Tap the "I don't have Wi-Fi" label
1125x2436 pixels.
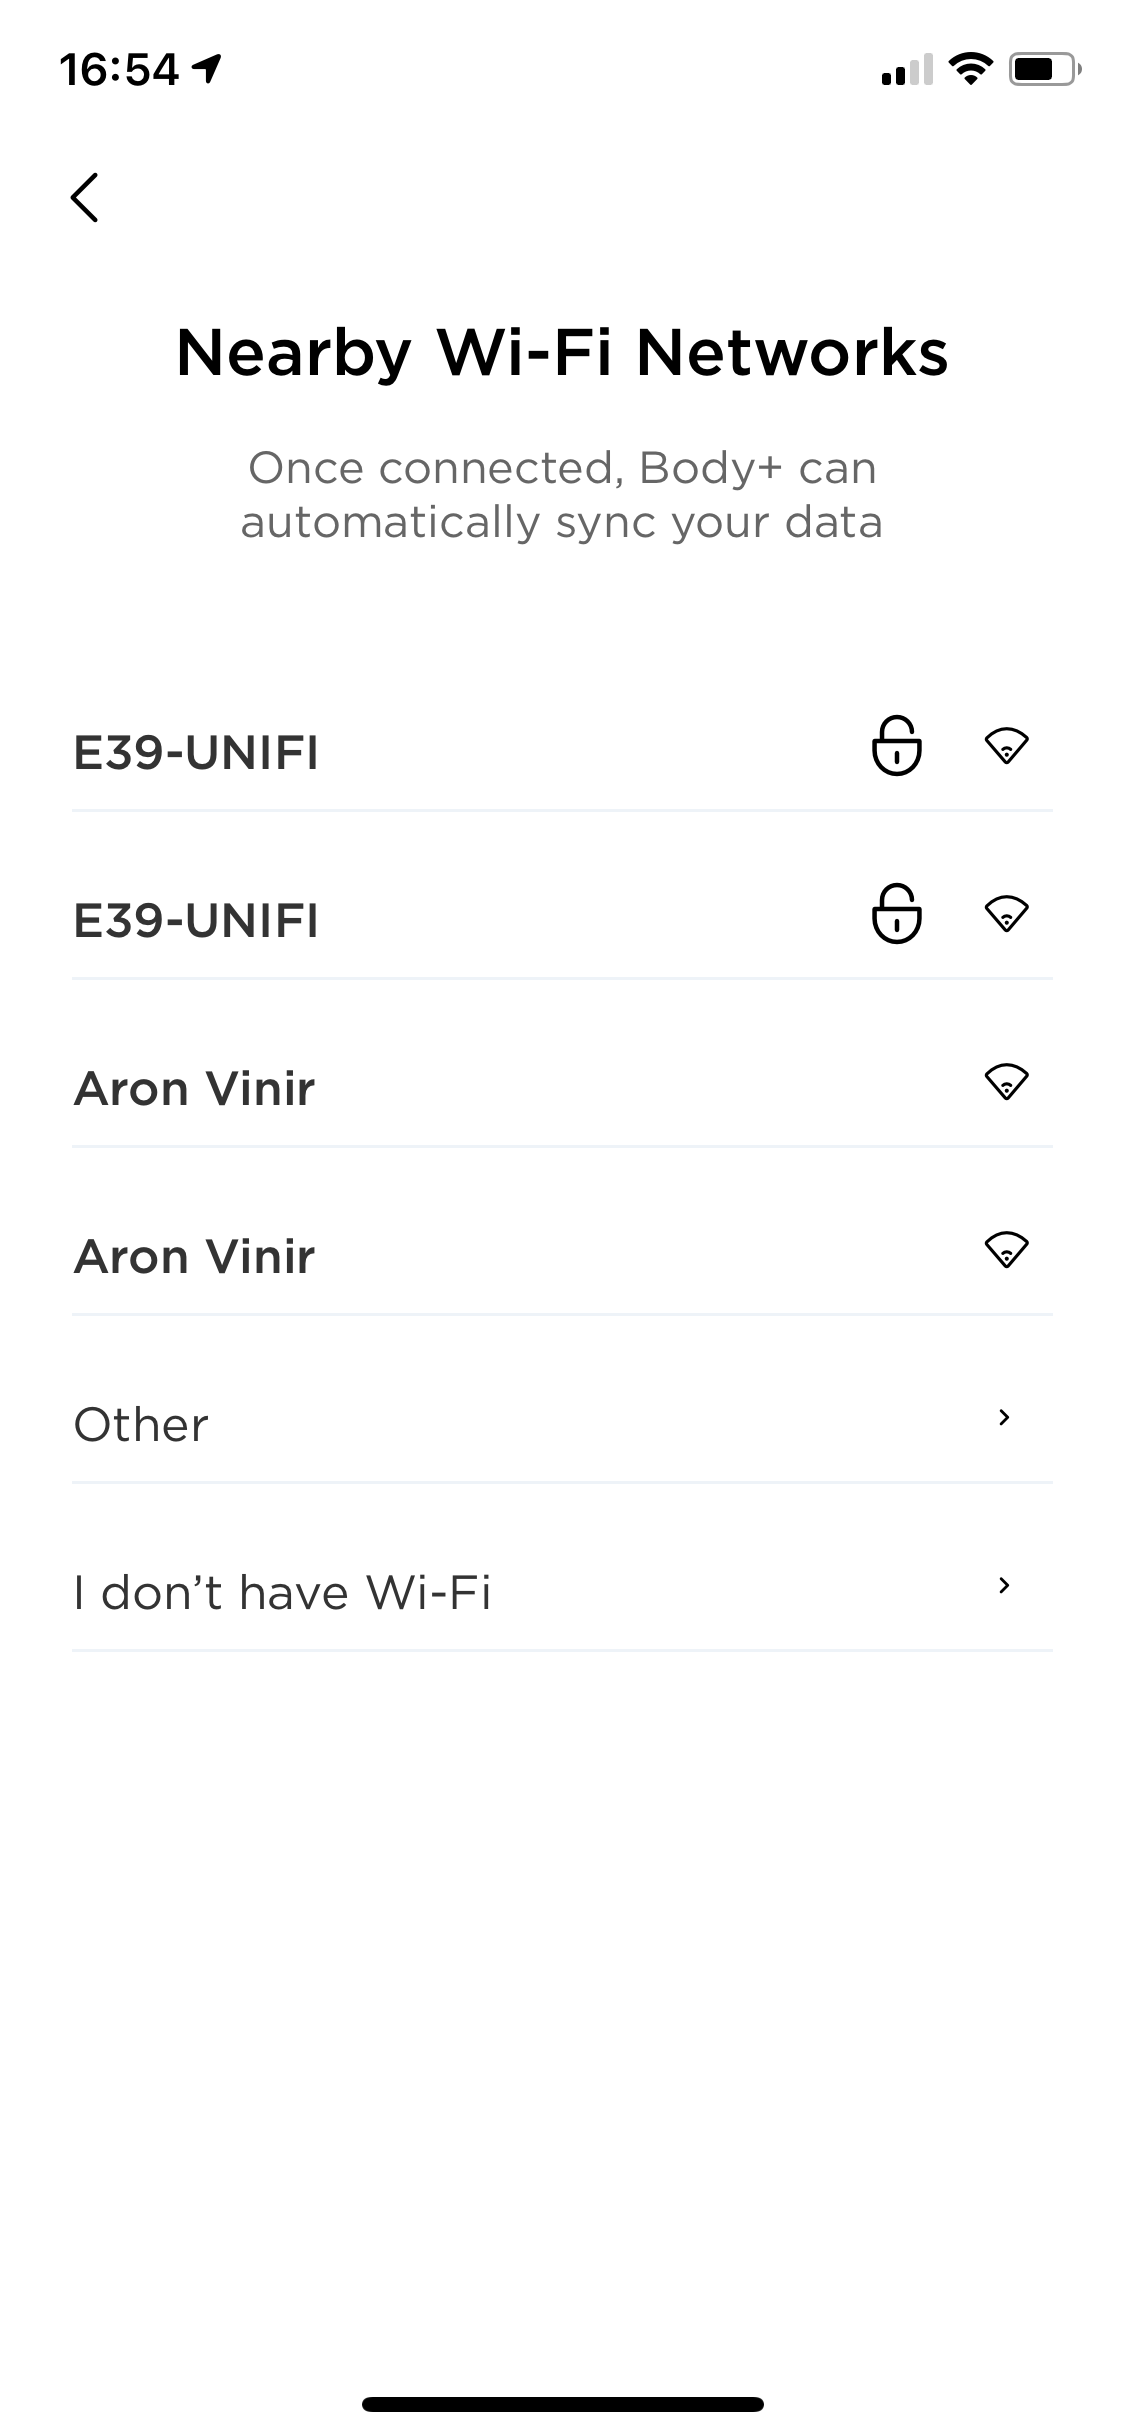[282, 1593]
